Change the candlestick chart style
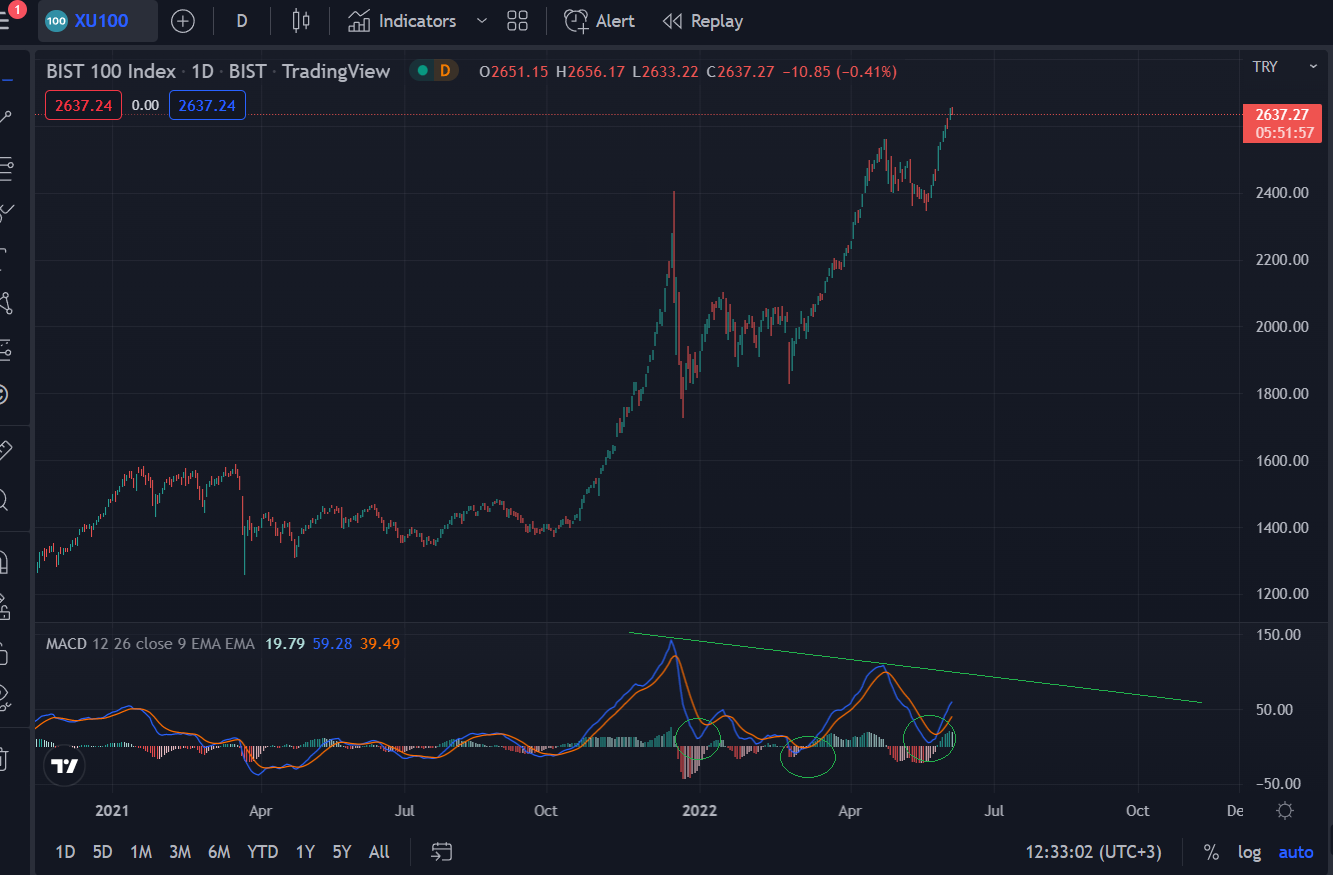Image resolution: width=1333 pixels, height=875 pixels. (300, 21)
